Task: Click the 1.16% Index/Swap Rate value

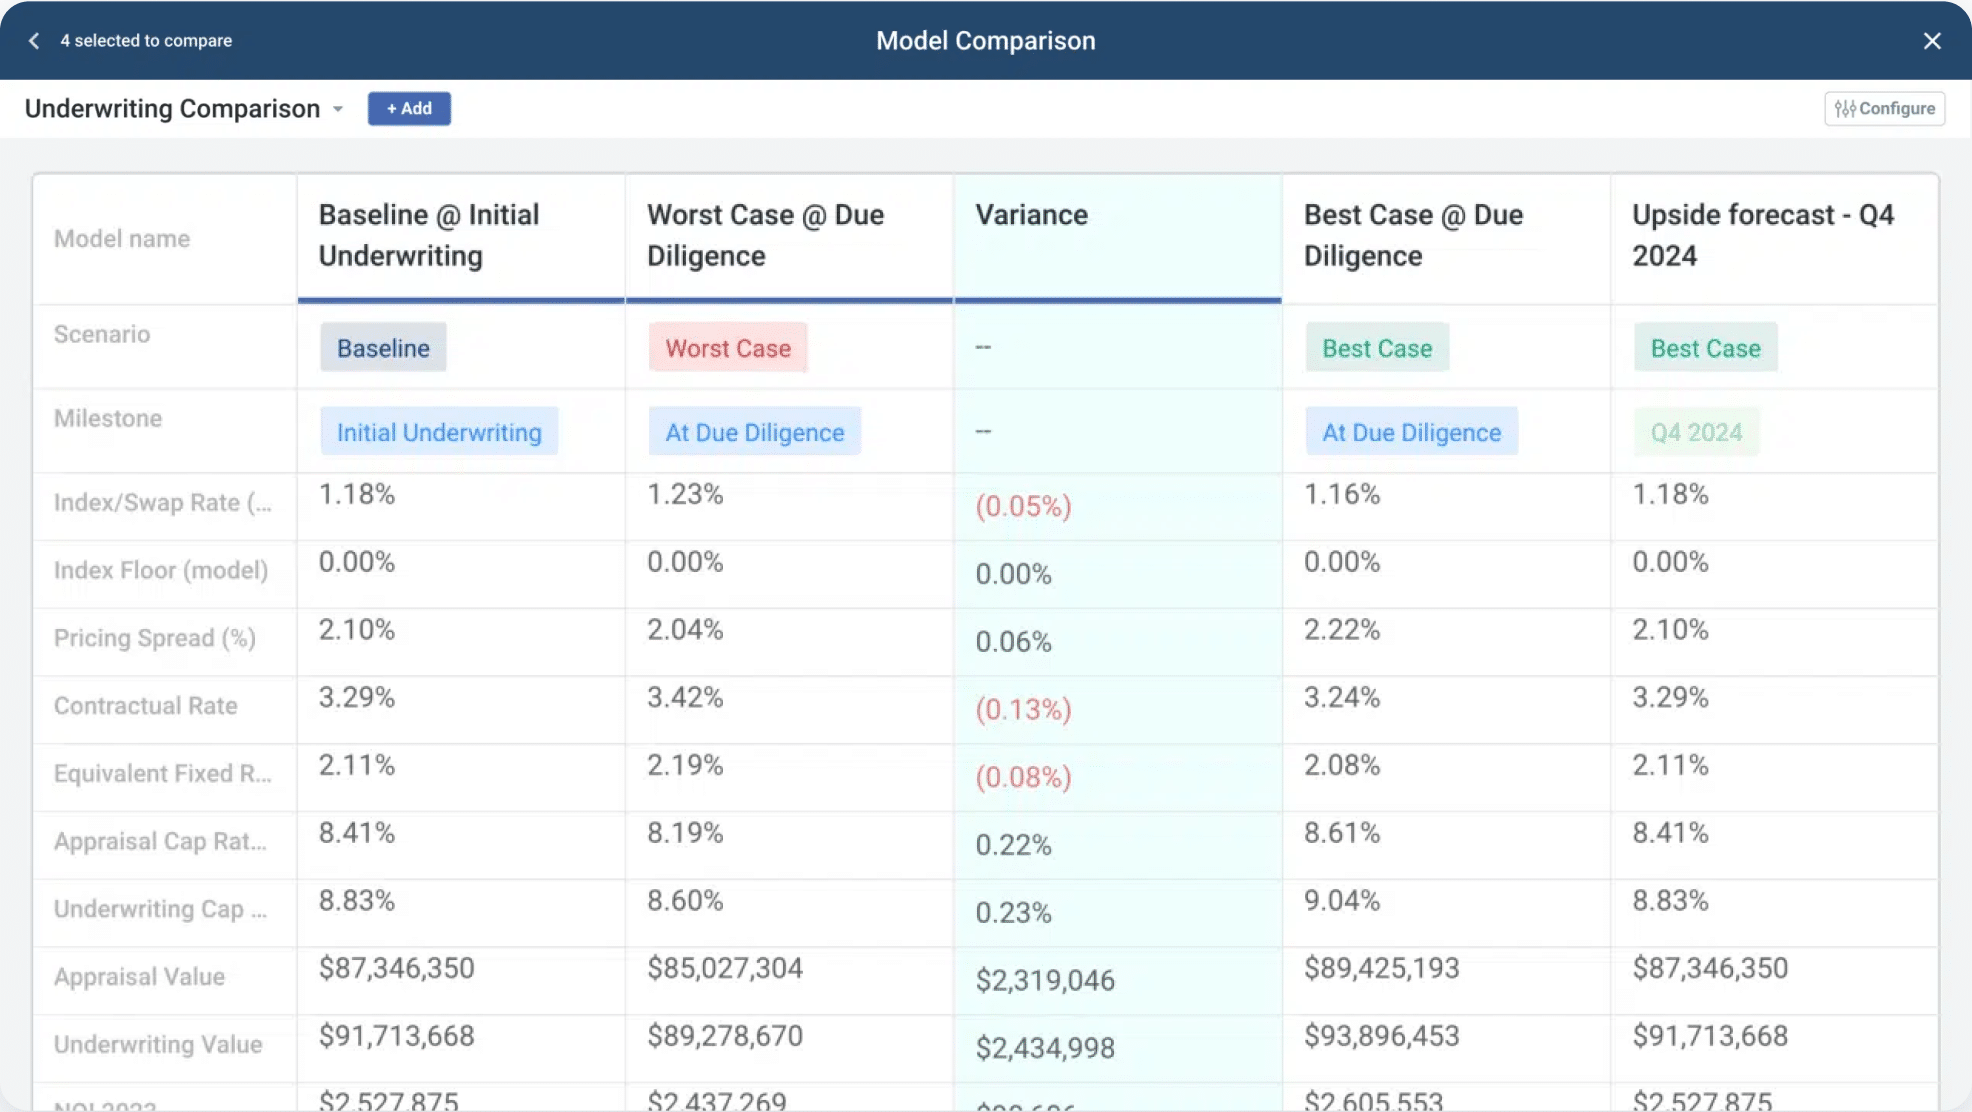Action: [1342, 494]
